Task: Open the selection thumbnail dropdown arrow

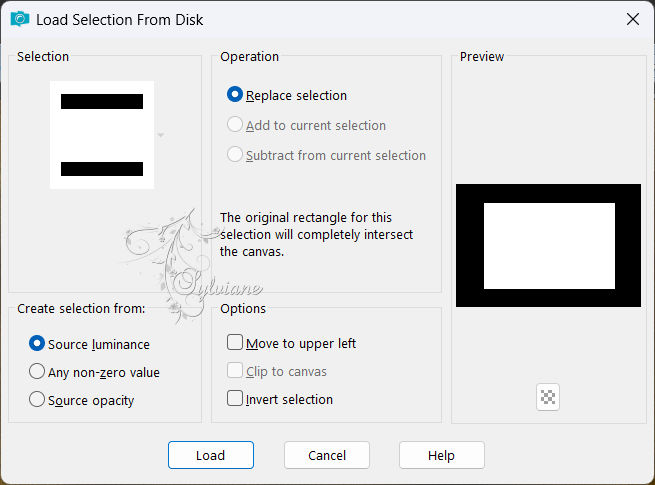Action: pos(161,135)
